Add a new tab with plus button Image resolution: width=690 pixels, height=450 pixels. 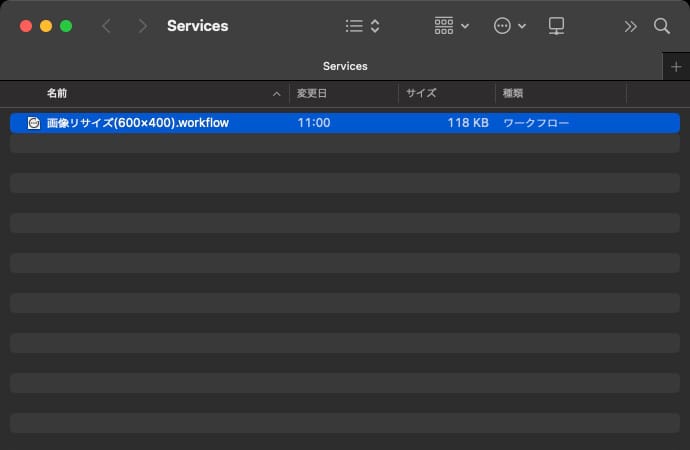point(676,66)
